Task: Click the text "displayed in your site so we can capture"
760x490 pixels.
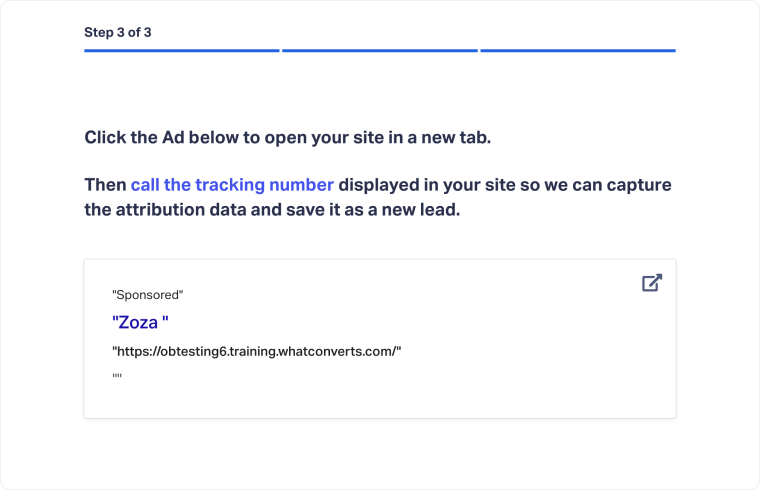Action: click(505, 185)
